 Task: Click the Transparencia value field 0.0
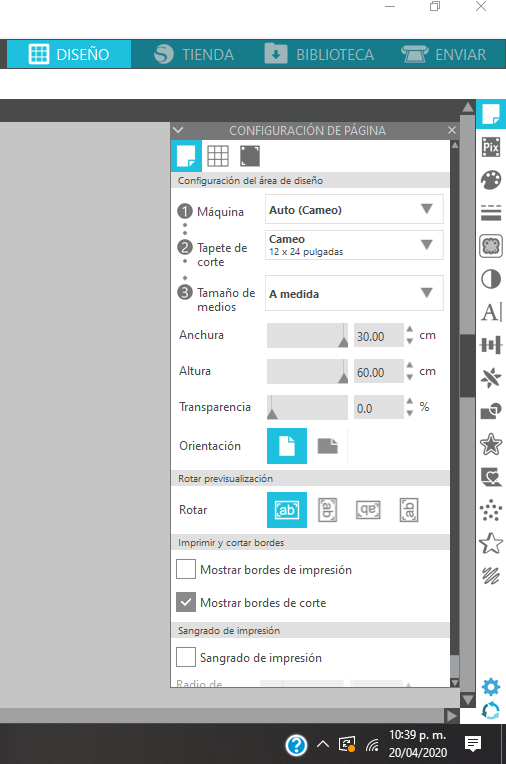[379, 408]
